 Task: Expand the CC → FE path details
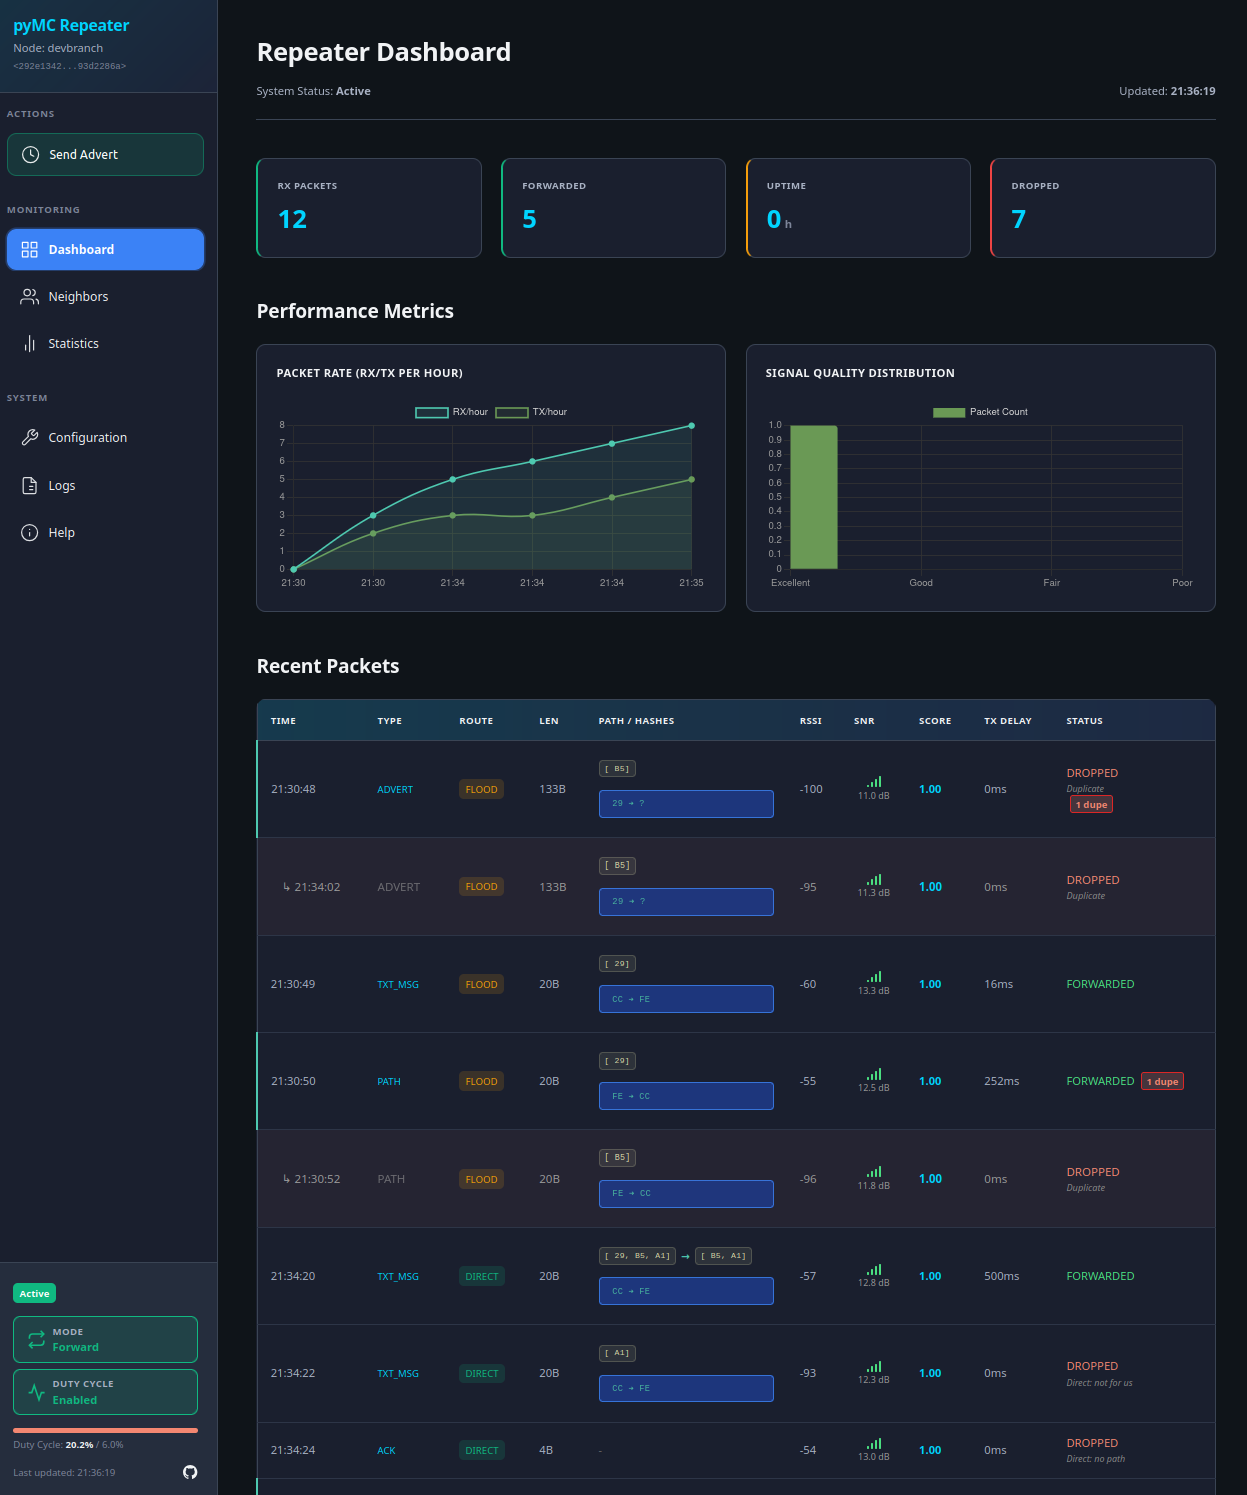[686, 998]
